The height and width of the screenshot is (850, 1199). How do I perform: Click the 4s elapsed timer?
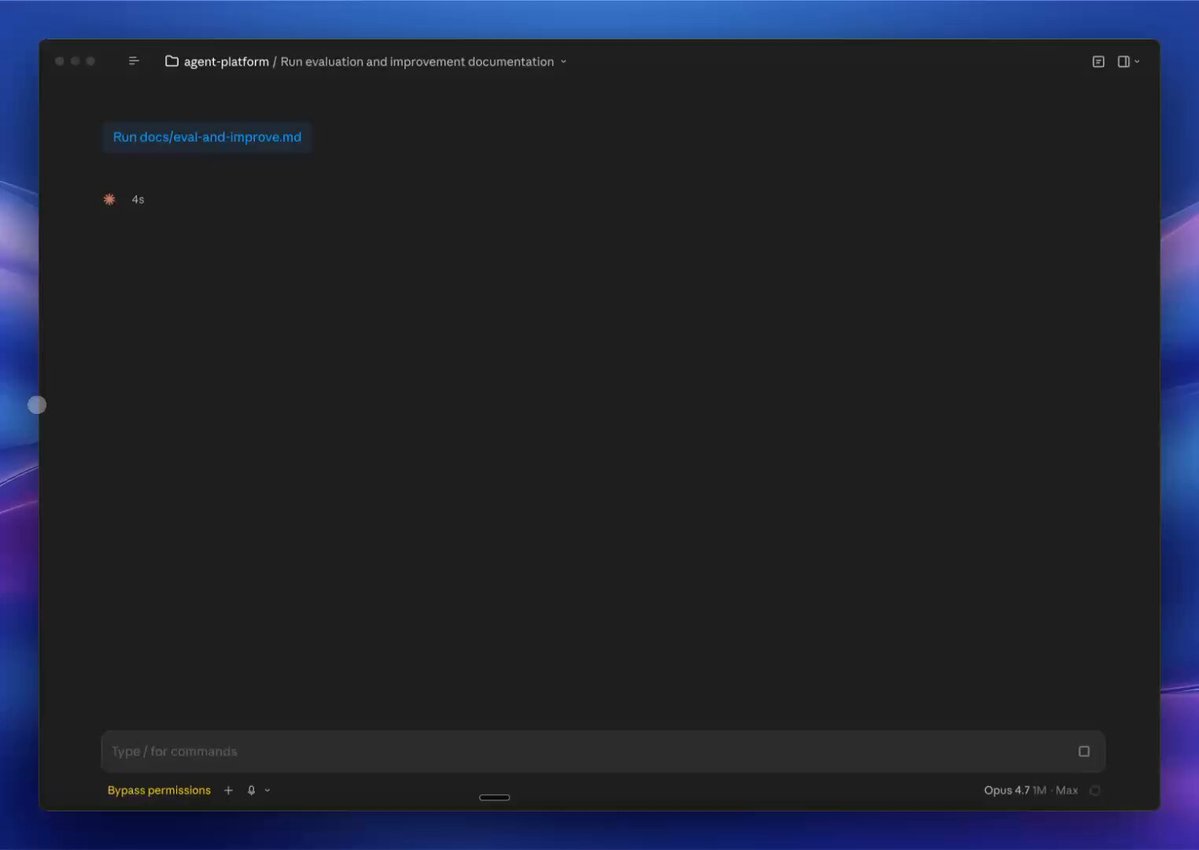[x=138, y=200]
